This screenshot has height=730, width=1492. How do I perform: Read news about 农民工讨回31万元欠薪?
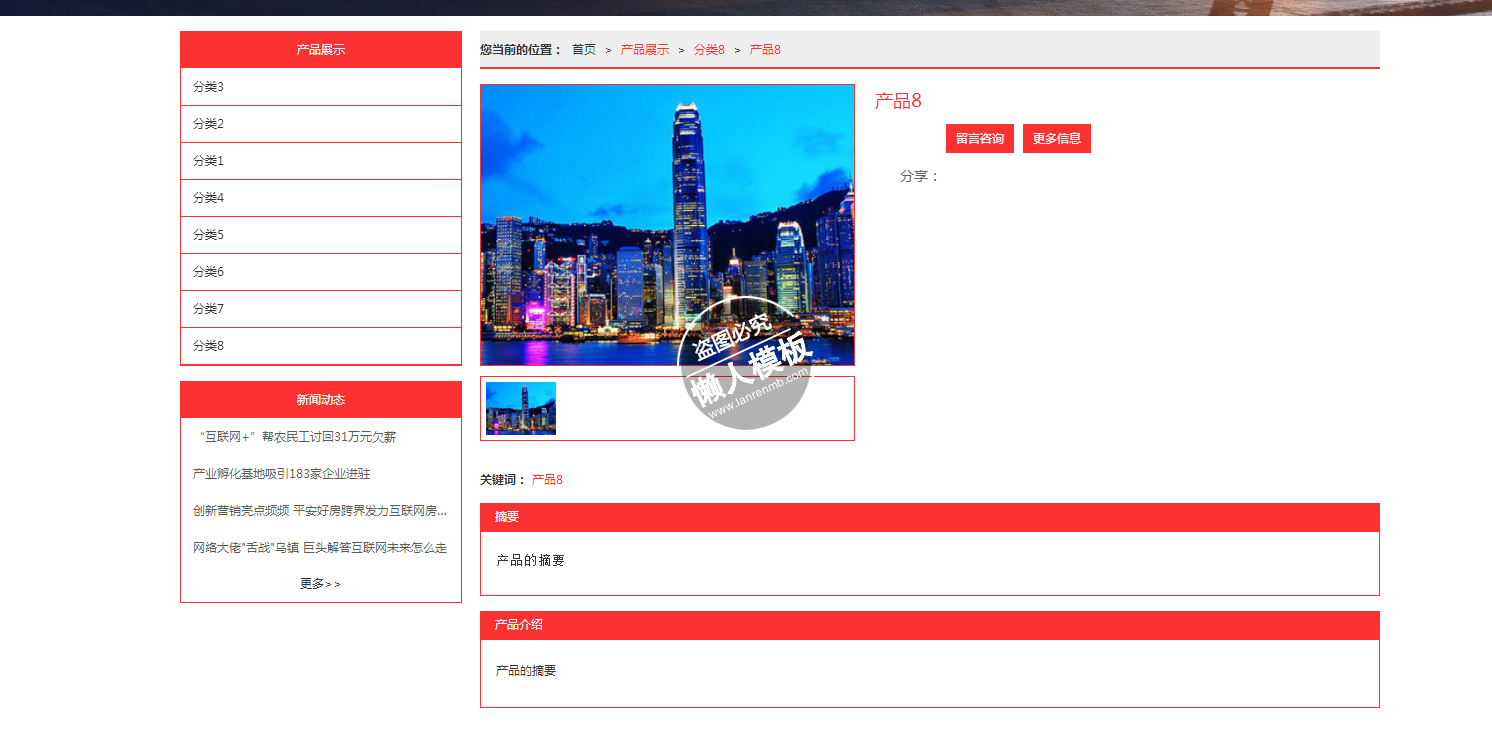point(298,437)
